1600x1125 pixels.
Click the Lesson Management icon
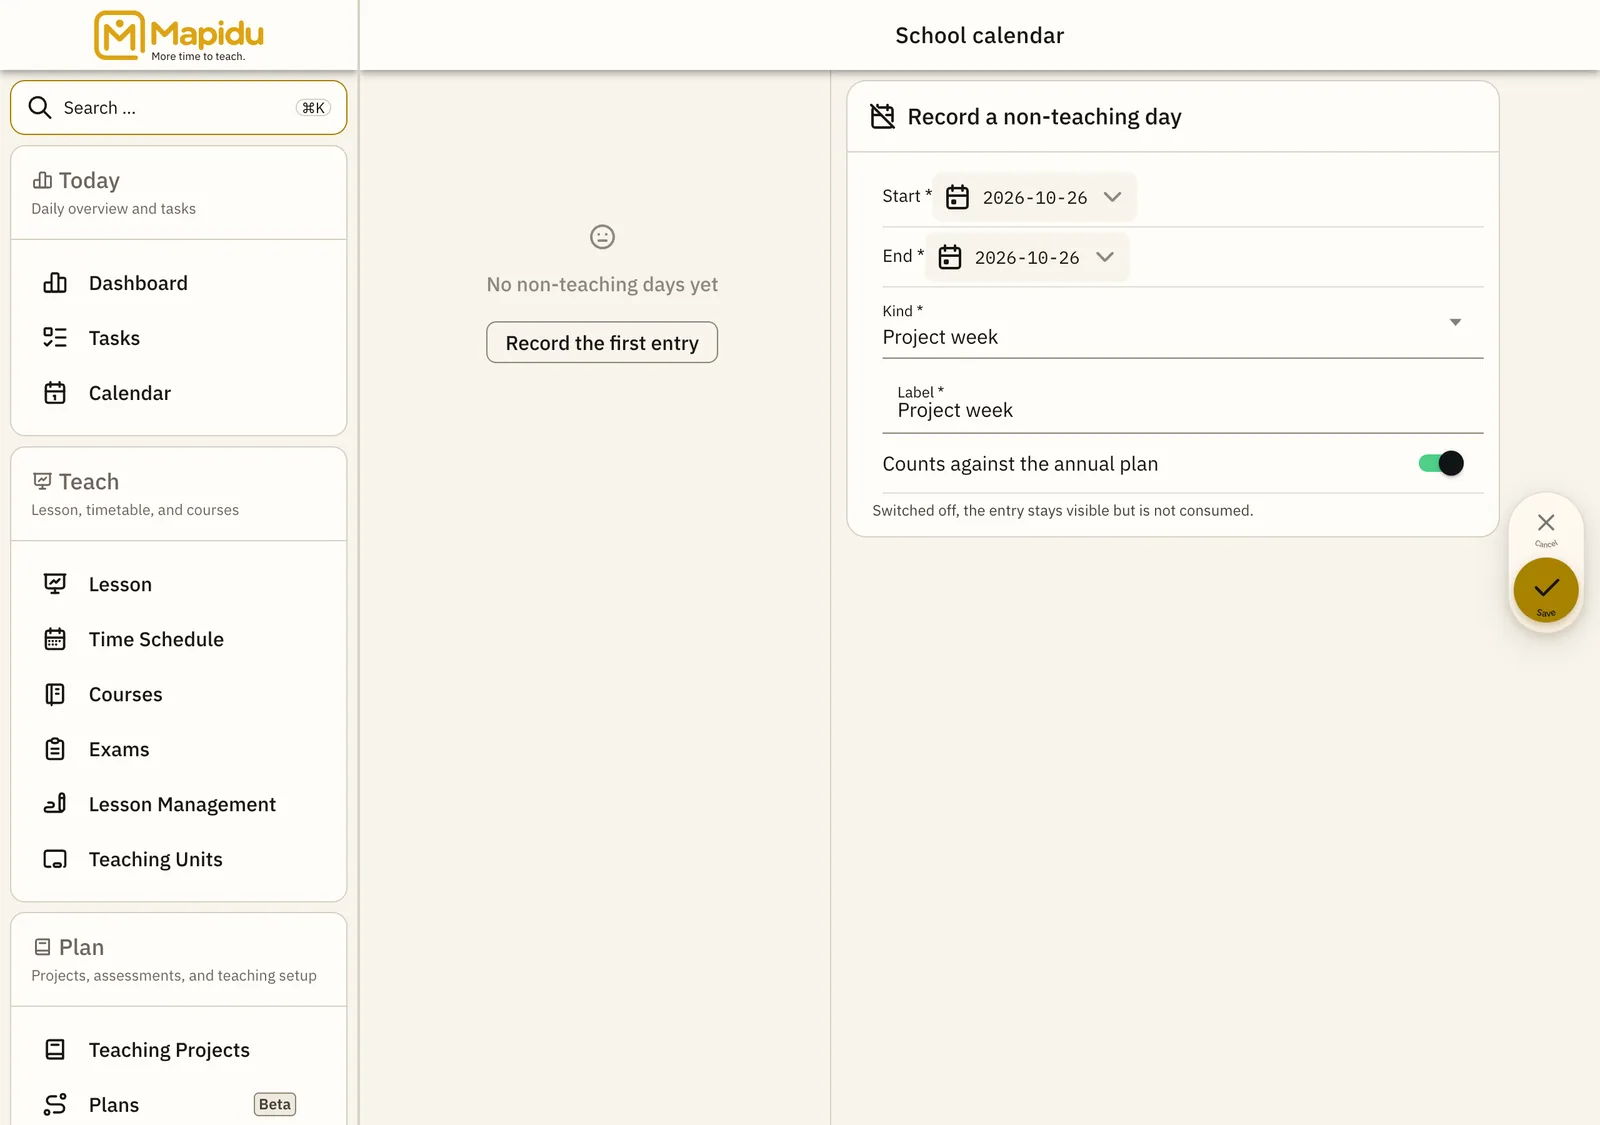[x=55, y=804]
